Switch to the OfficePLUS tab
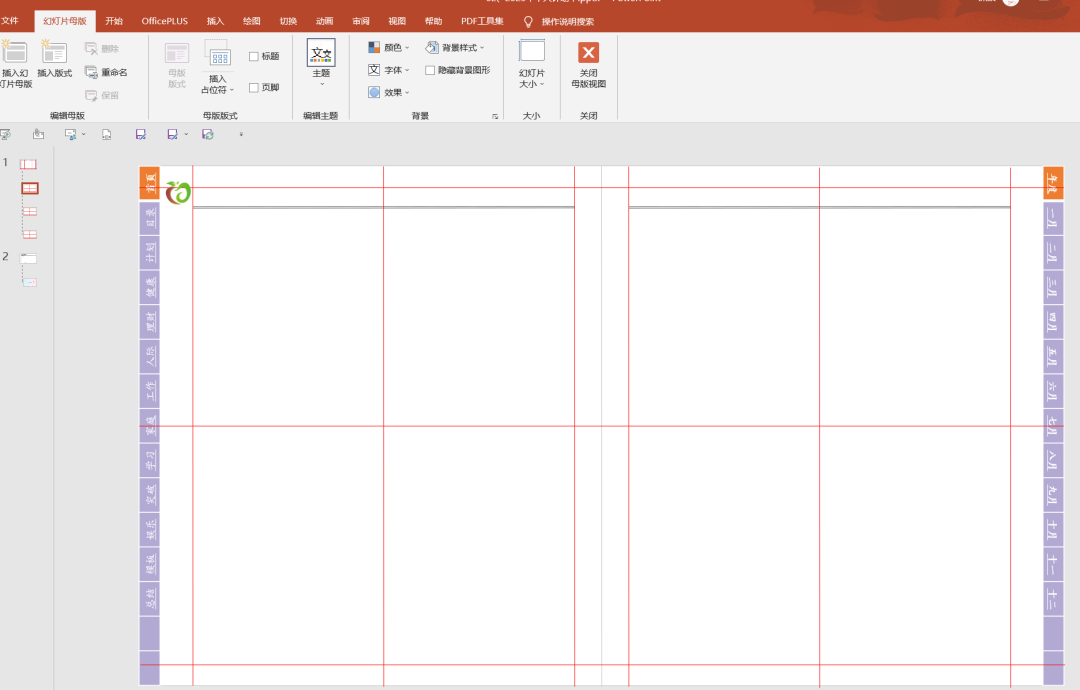Viewport: 1080px width, 690px height. pyautogui.click(x=165, y=21)
